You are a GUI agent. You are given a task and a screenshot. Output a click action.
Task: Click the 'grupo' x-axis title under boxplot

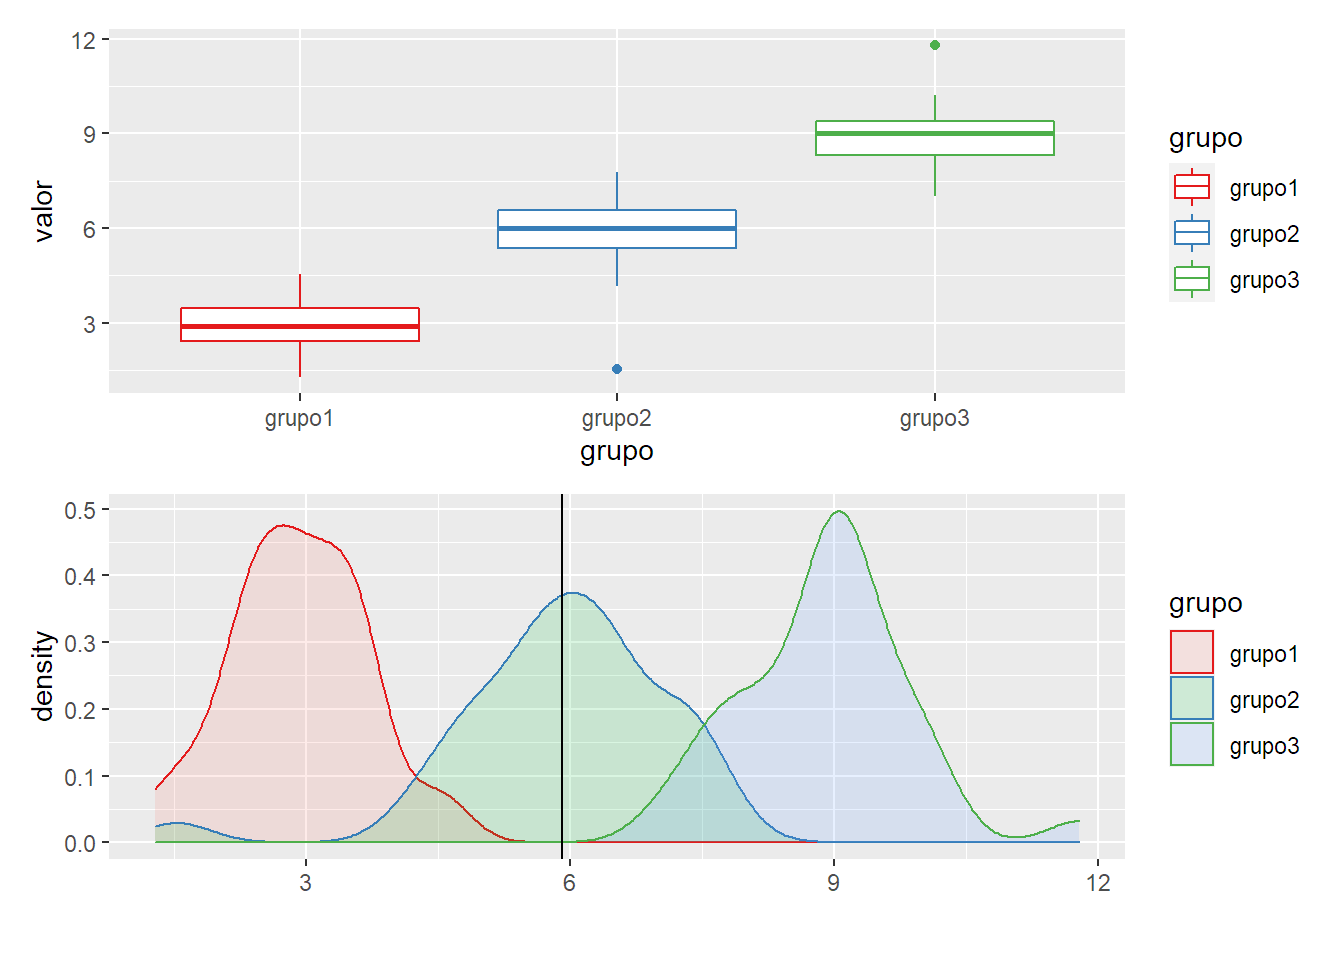(x=617, y=452)
